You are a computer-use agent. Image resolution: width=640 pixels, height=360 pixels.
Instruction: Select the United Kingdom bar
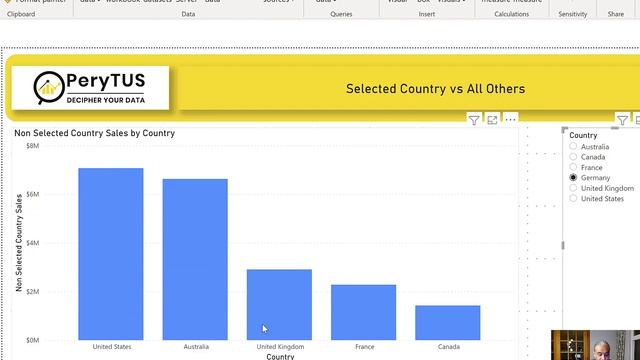[x=279, y=304]
